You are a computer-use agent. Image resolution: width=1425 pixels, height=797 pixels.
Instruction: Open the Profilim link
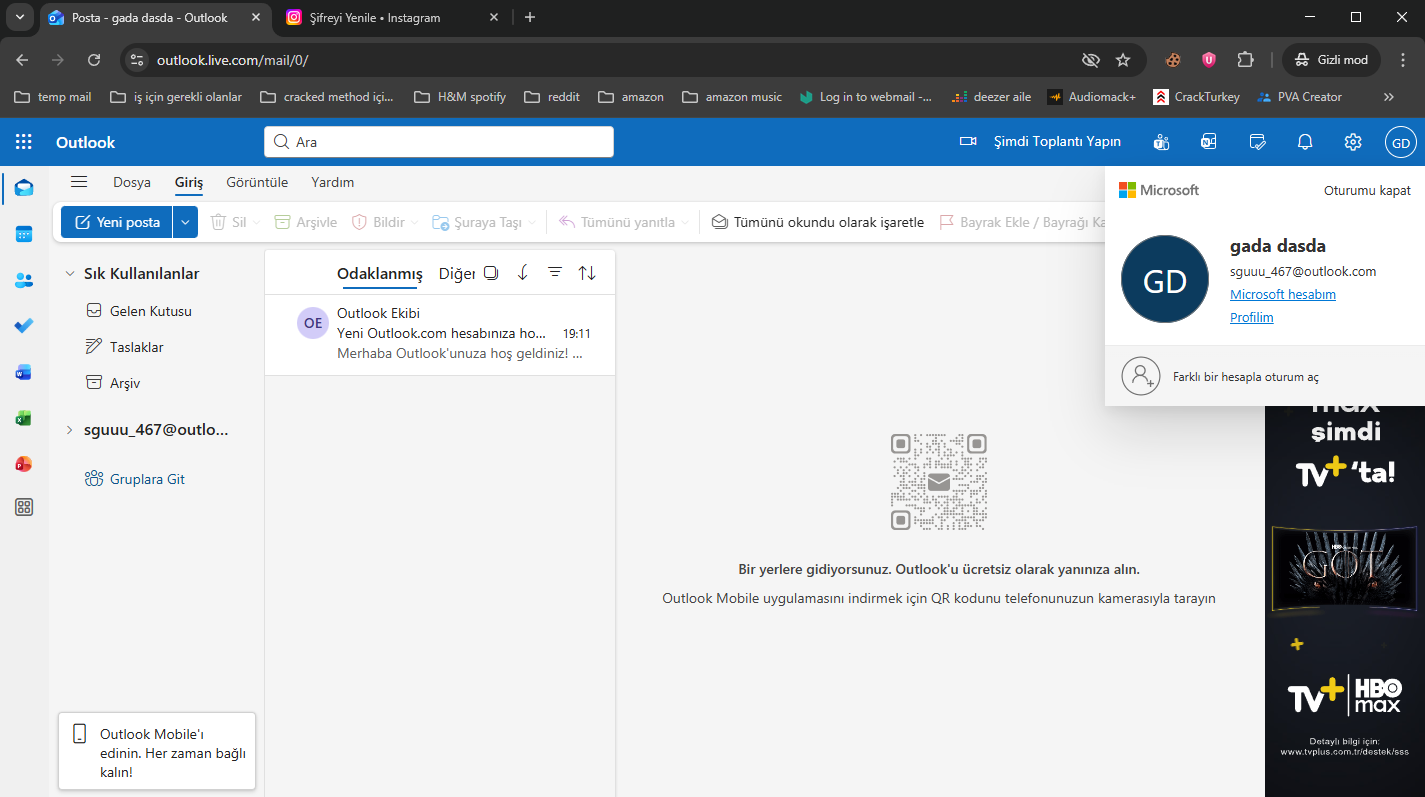pyautogui.click(x=1252, y=317)
